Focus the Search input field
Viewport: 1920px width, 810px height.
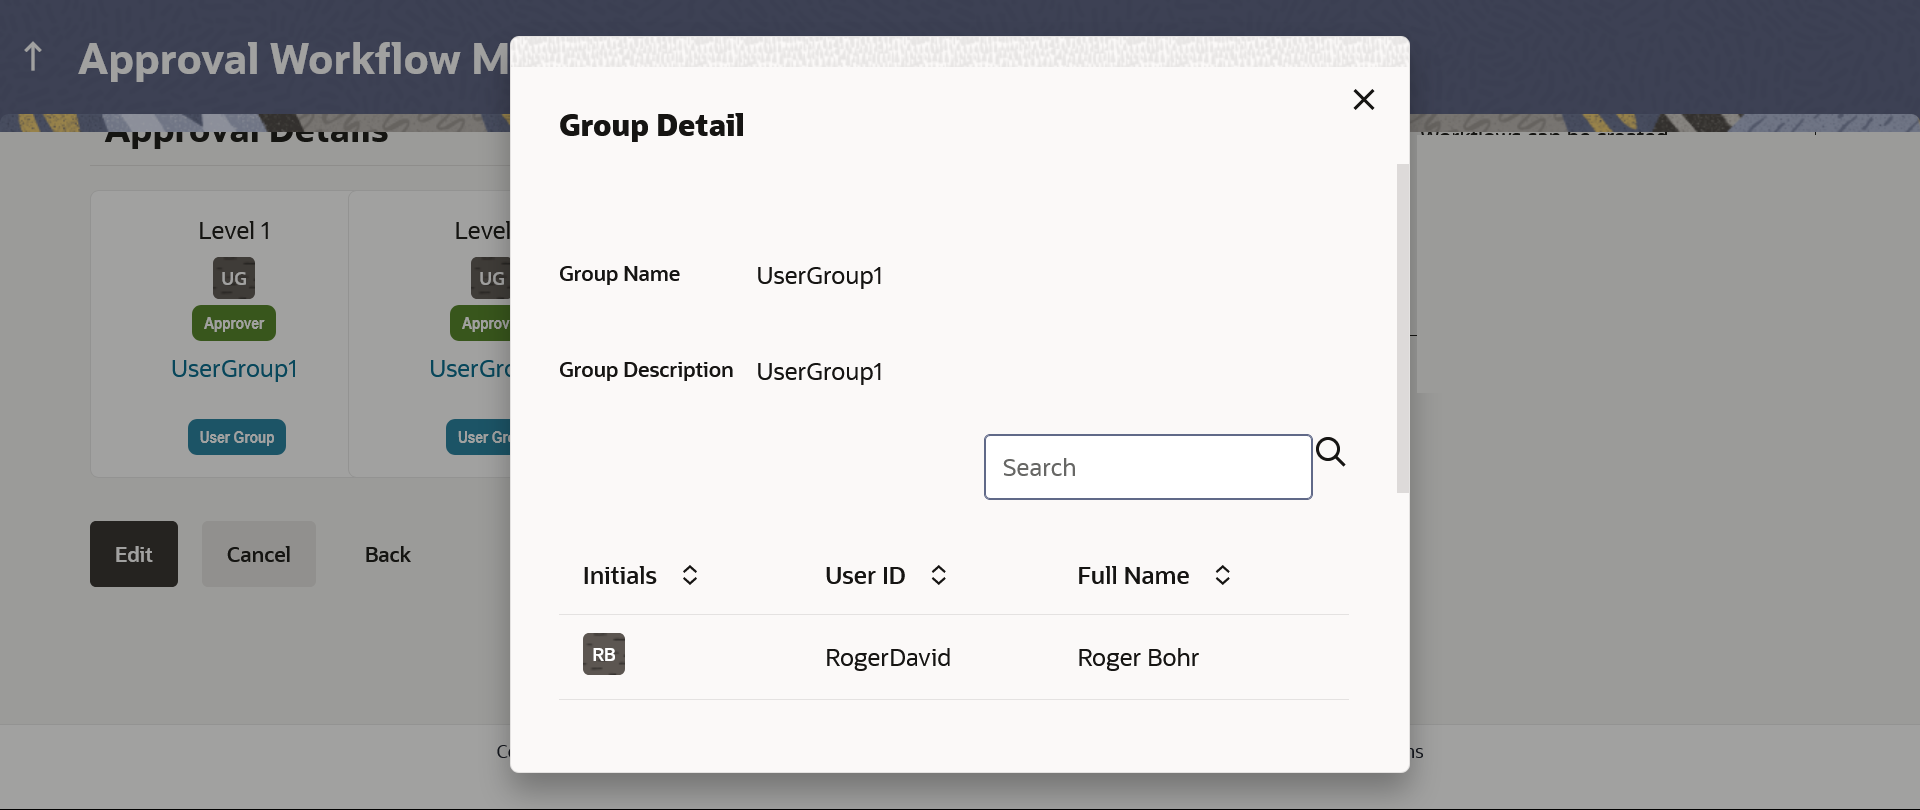(x=1147, y=467)
